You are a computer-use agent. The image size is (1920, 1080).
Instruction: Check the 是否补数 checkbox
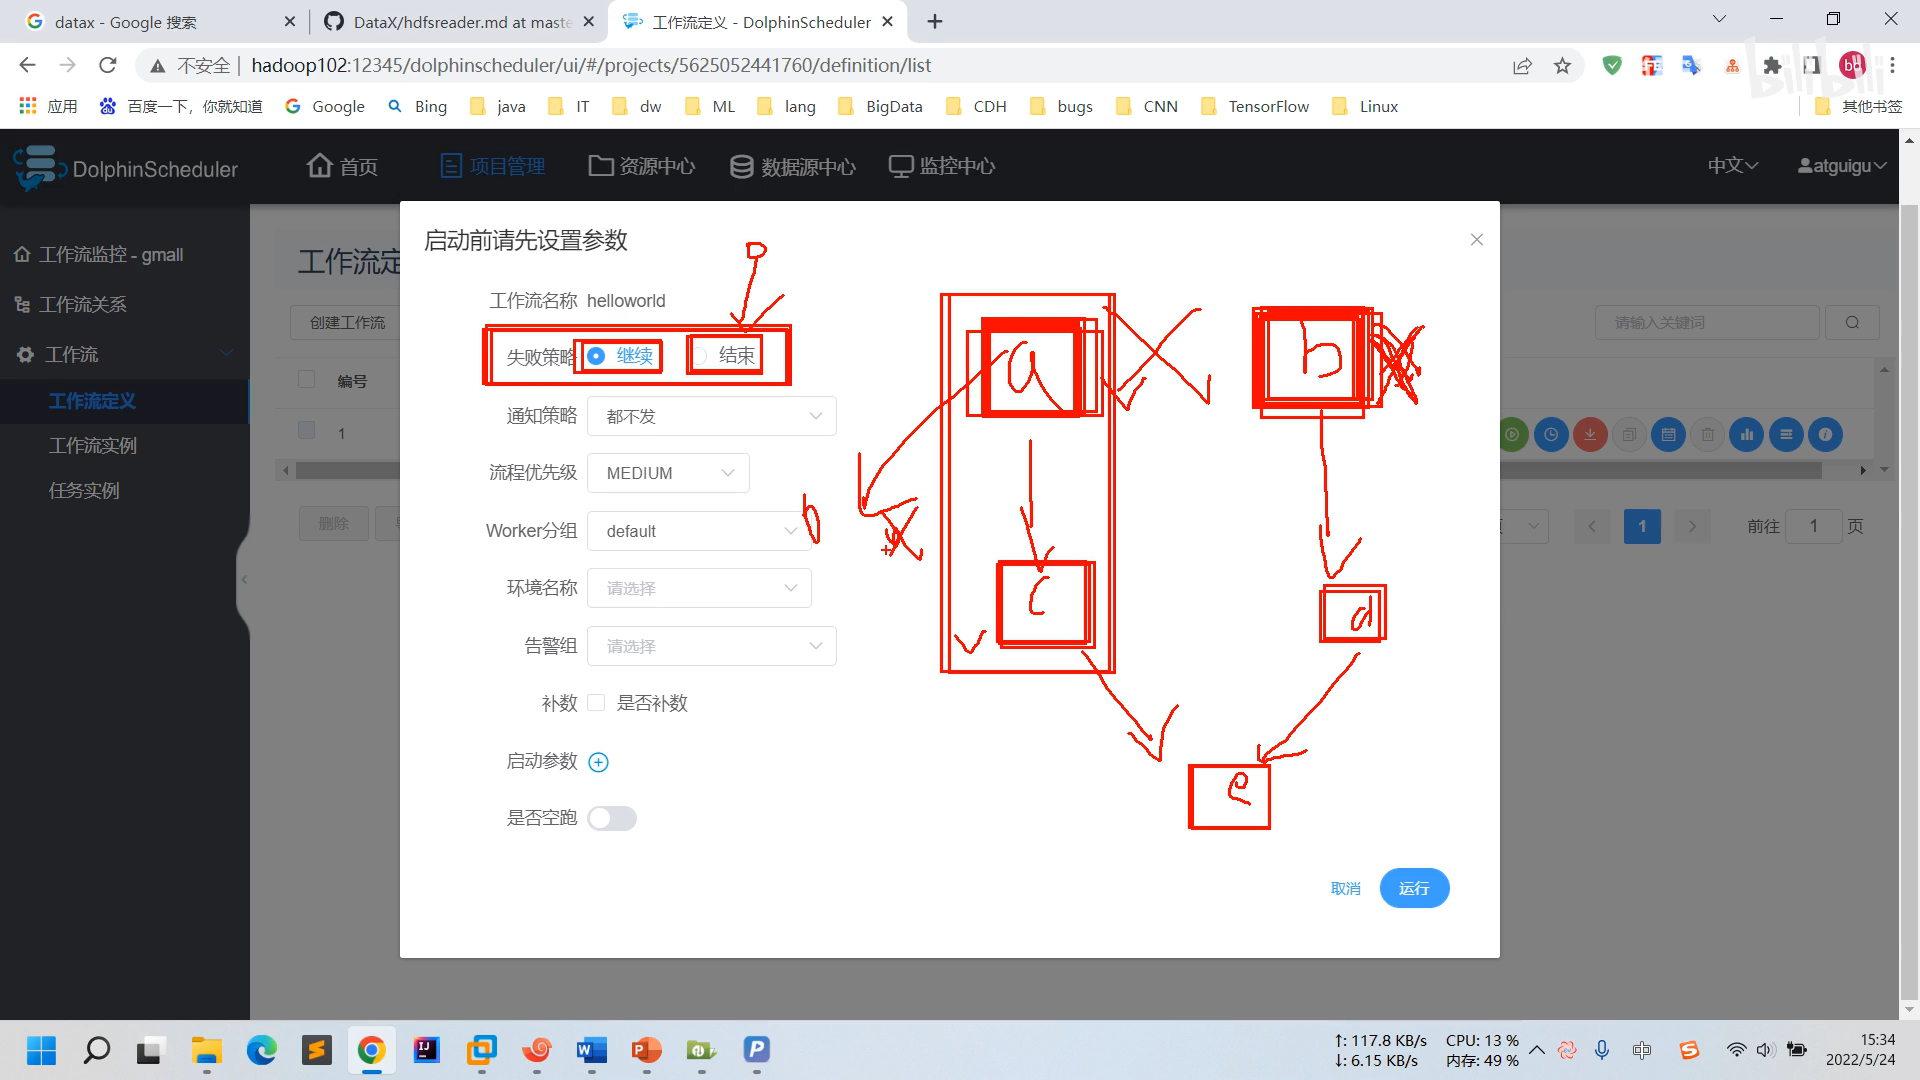597,703
